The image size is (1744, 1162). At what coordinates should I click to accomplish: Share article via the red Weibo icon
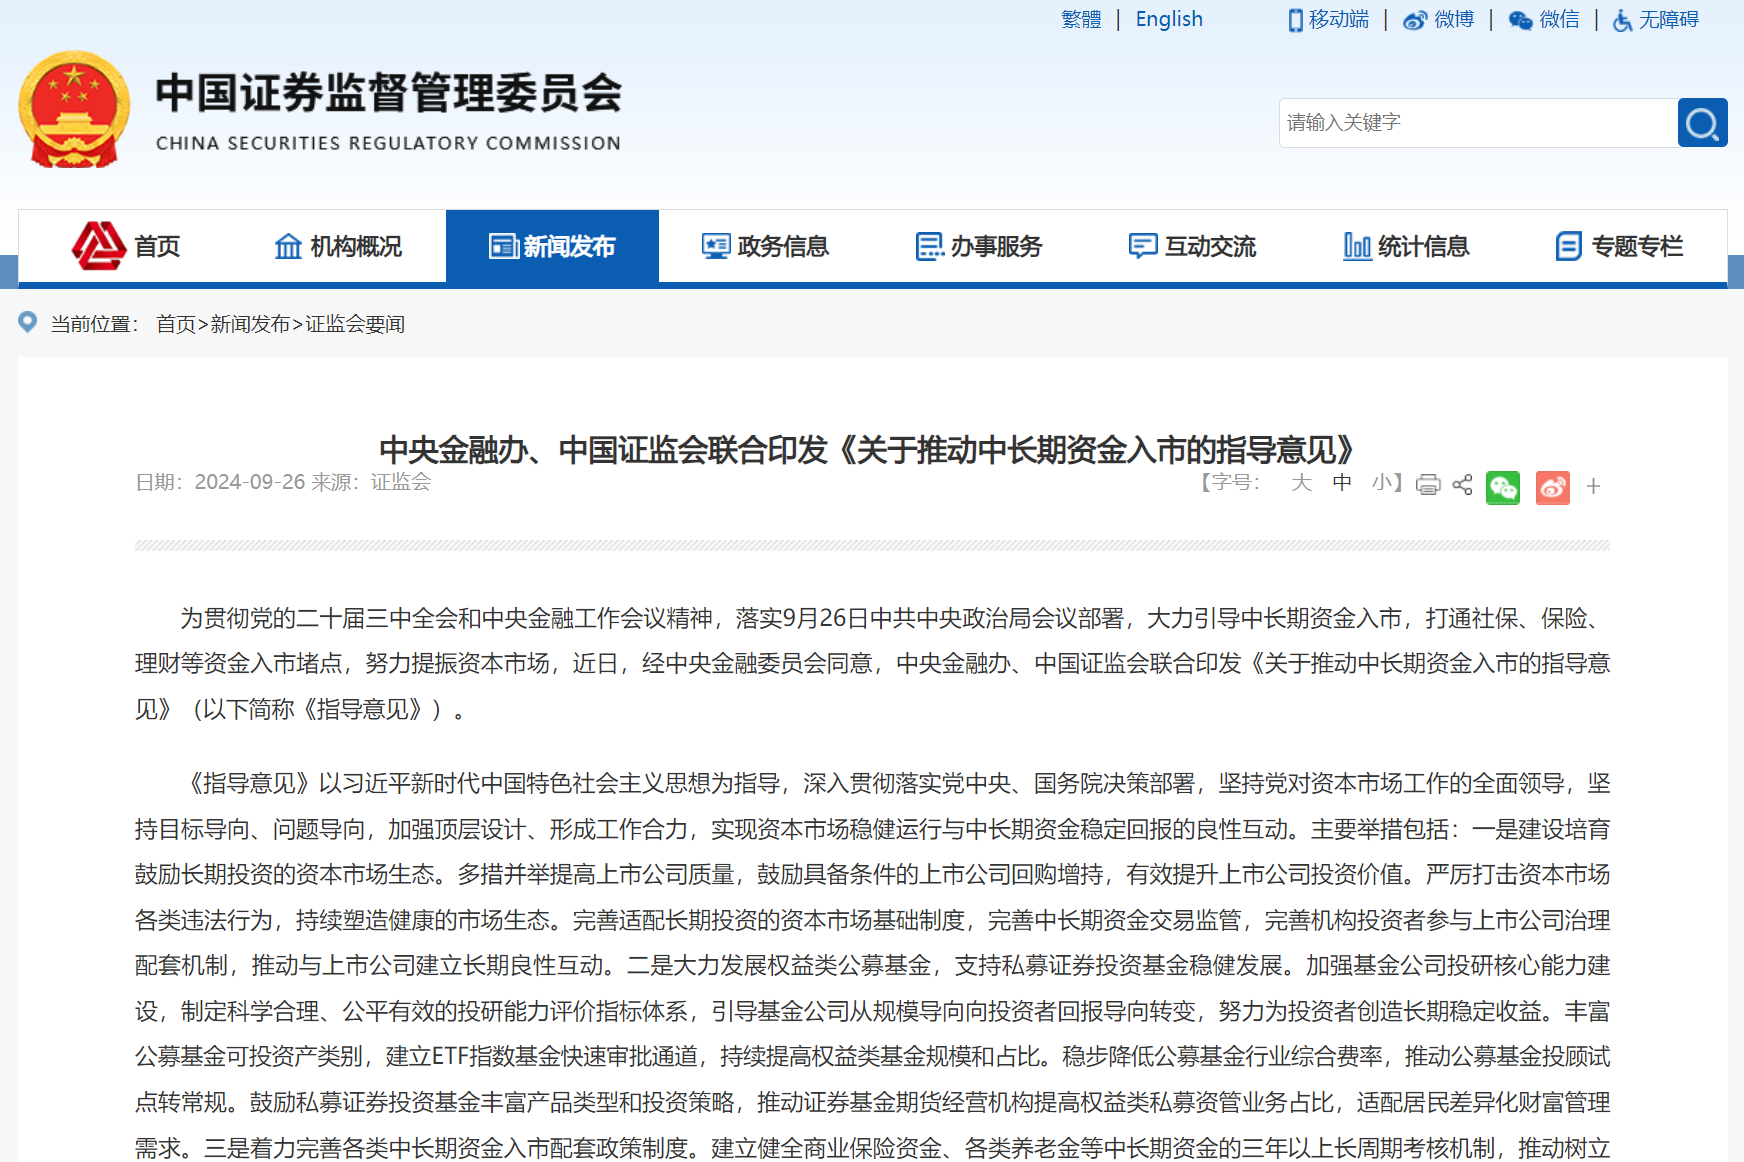(1552, 487)
